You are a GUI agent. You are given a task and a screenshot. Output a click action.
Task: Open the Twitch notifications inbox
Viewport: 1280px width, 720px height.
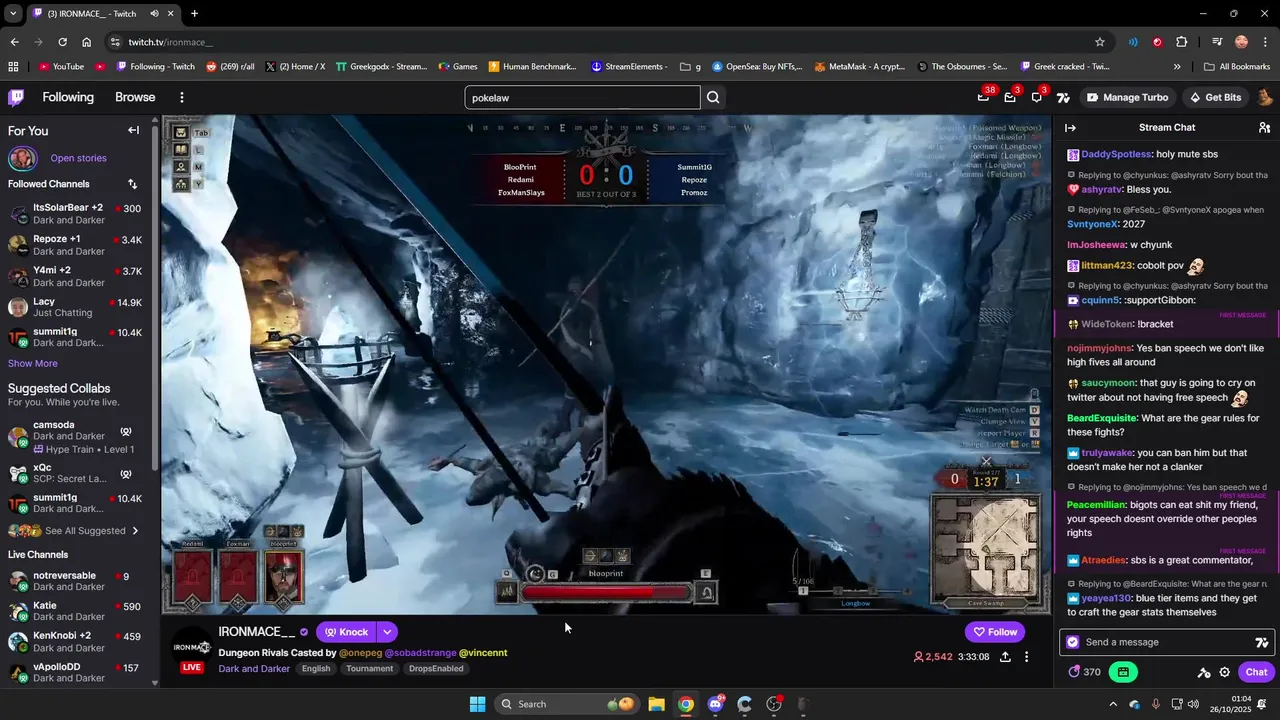(x=1010, y=97)
